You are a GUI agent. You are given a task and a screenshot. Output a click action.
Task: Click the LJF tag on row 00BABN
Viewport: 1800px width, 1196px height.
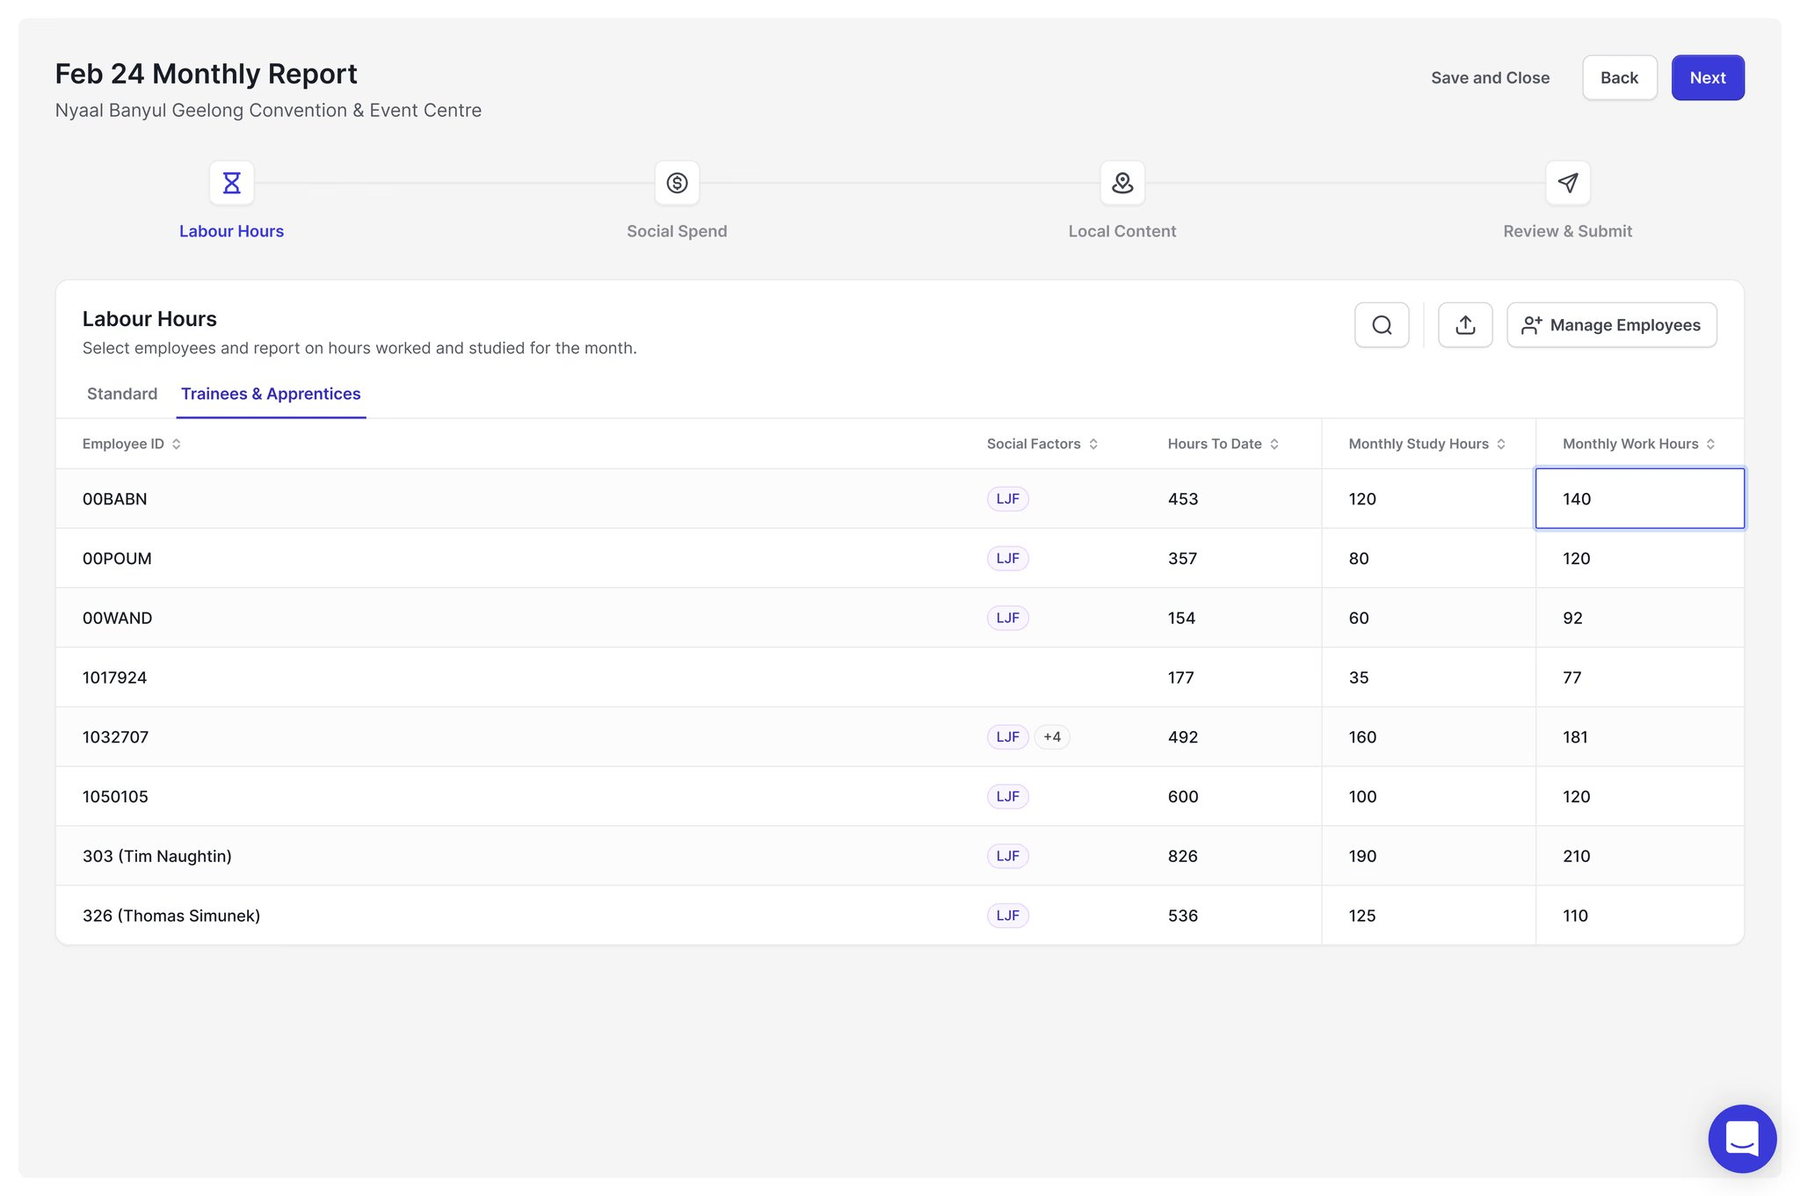point(1008,499)
